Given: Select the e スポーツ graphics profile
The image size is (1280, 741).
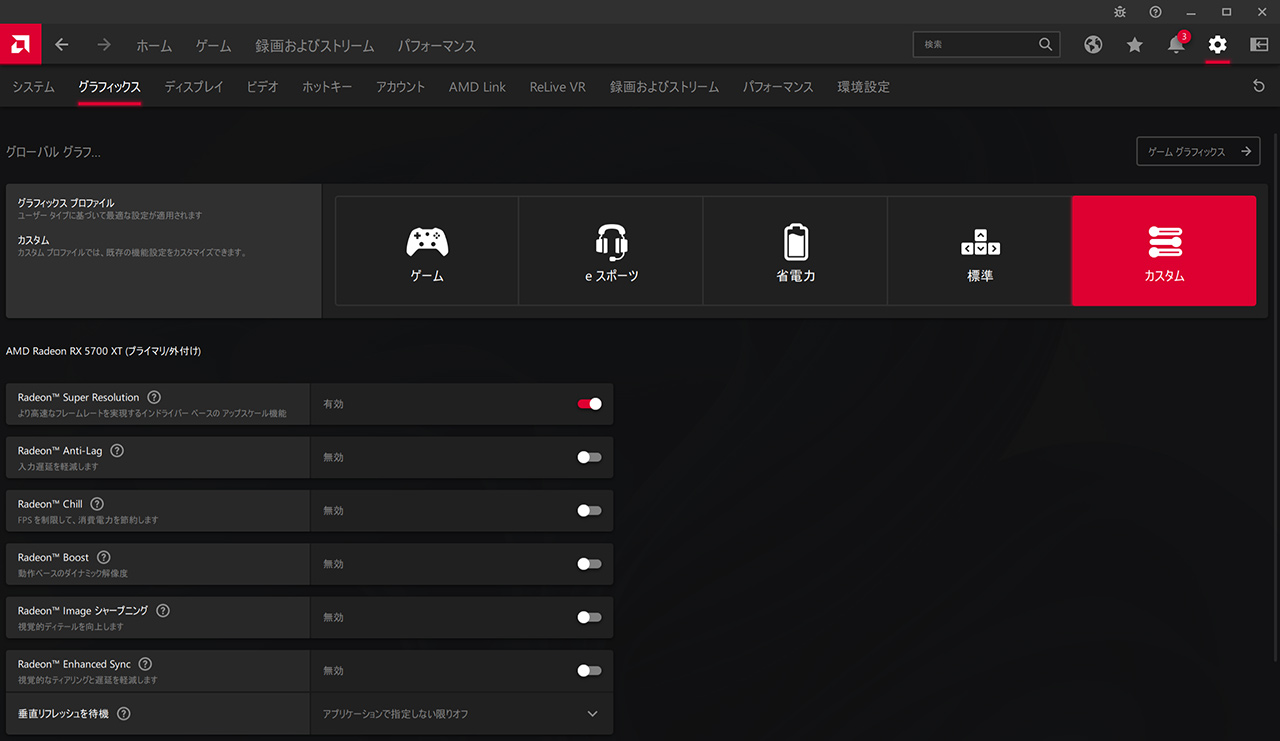Looking at the screenshot, I should (x=611, y=251).
